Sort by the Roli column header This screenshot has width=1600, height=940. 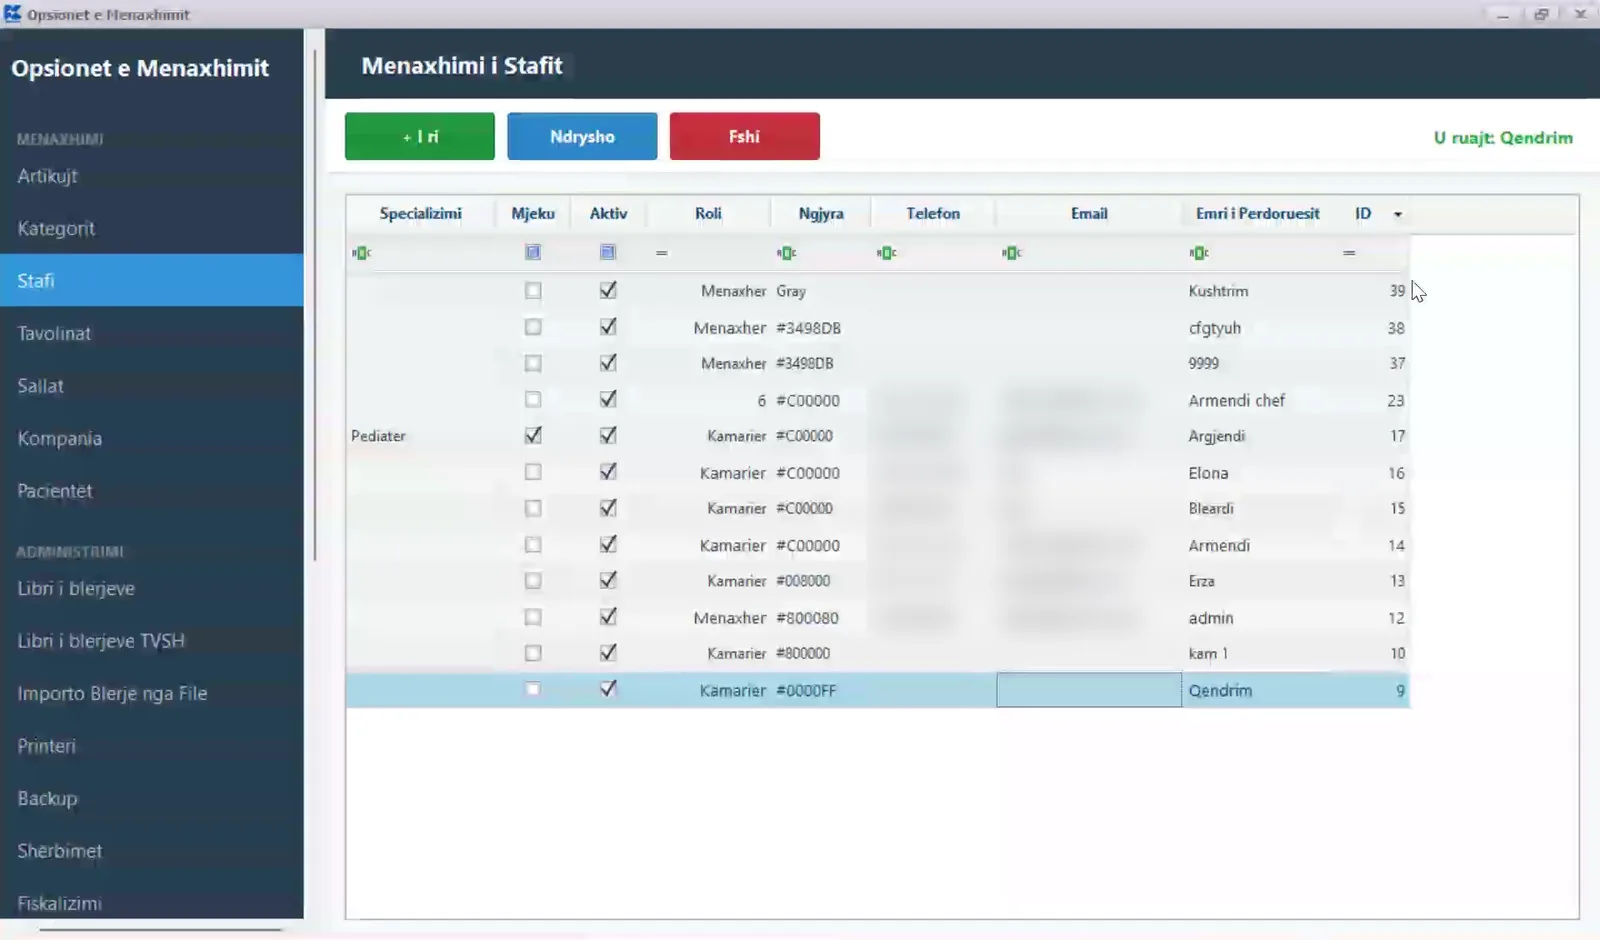pos(708,214)
